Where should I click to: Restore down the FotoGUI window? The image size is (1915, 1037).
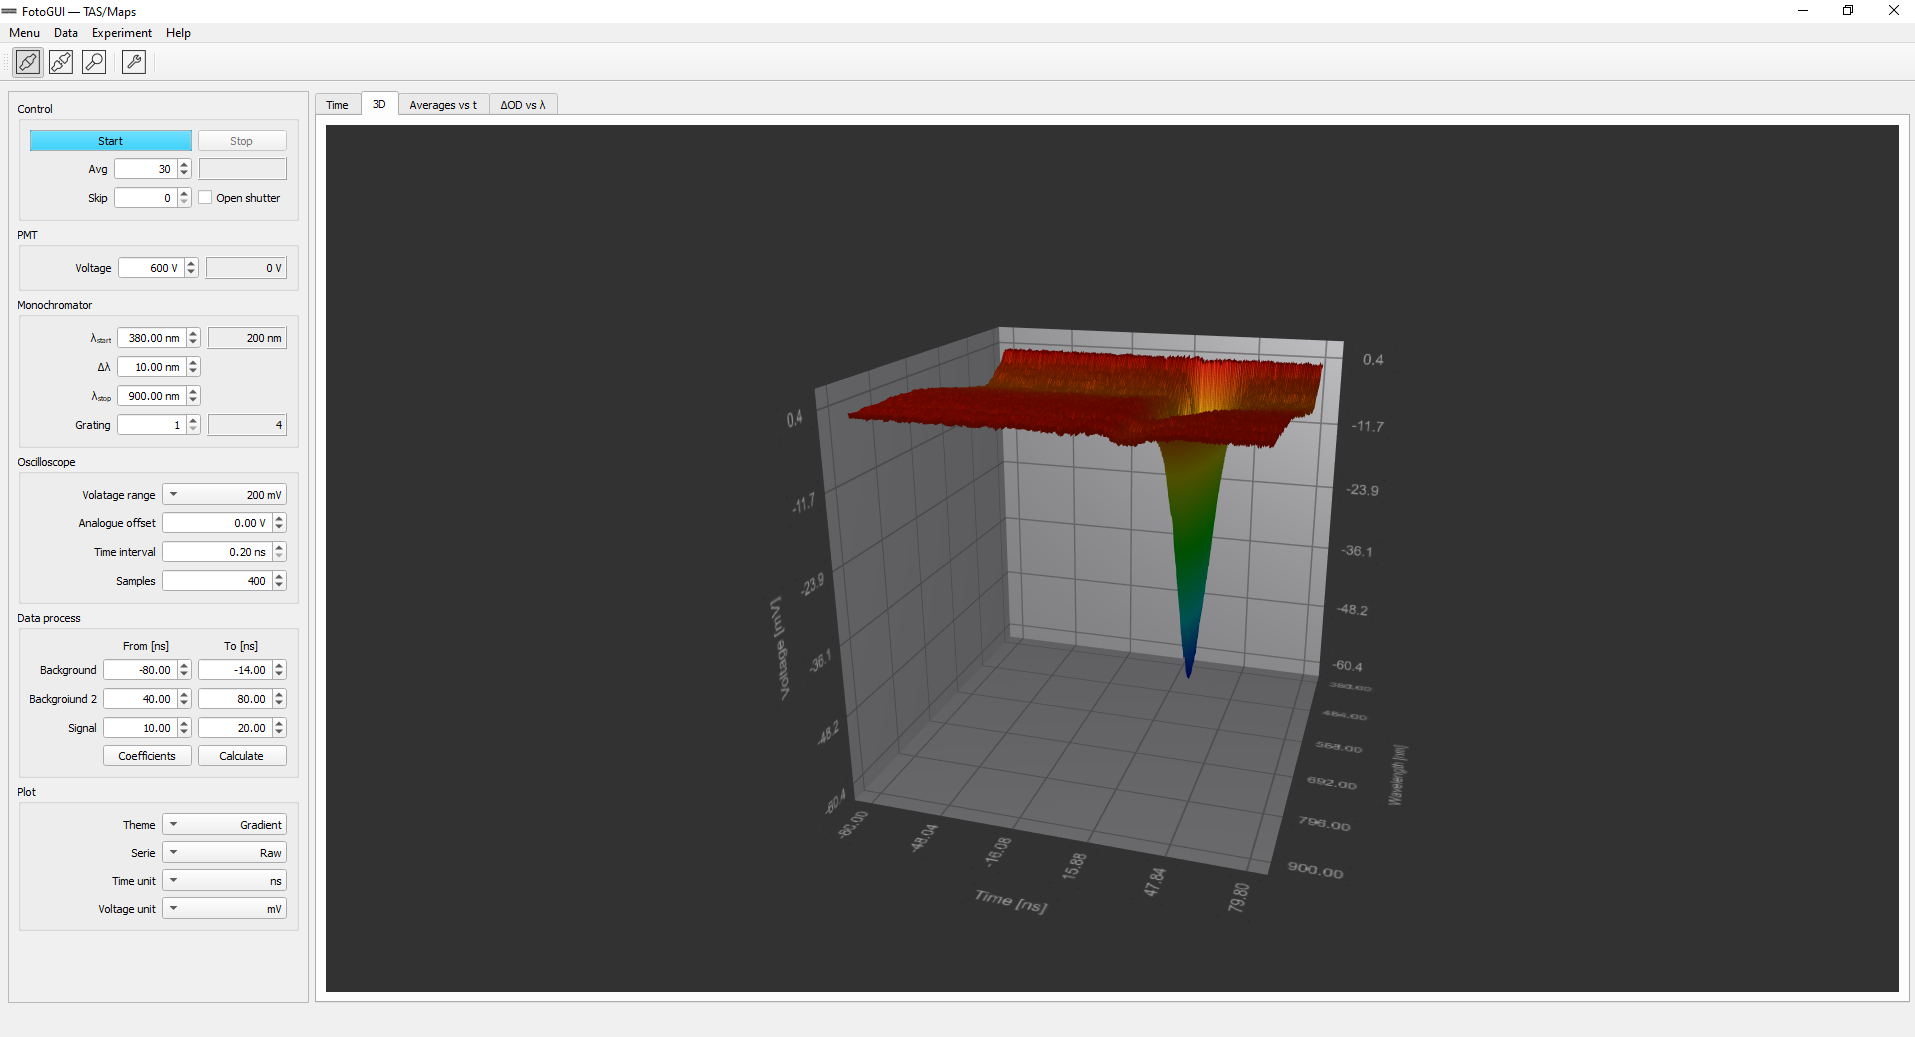tap(1848, 11)
